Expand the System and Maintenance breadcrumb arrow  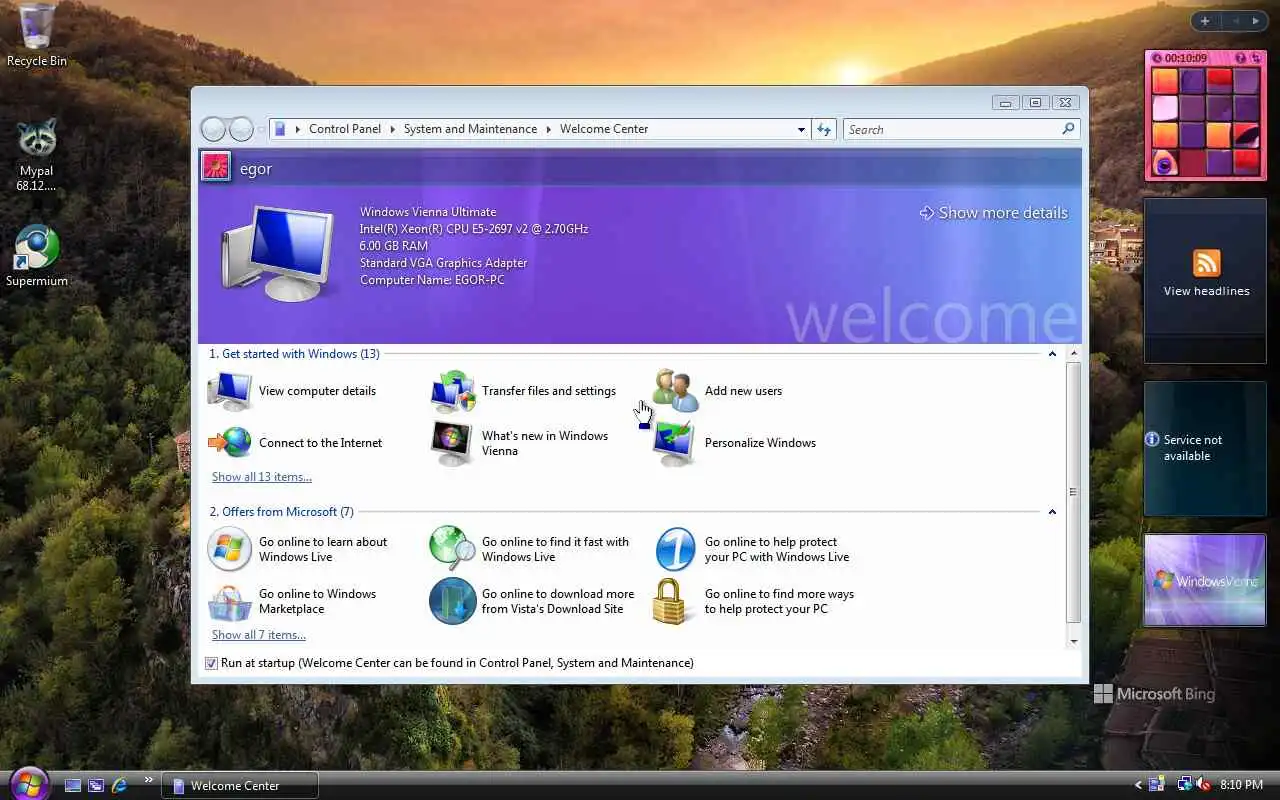point(548,129)
